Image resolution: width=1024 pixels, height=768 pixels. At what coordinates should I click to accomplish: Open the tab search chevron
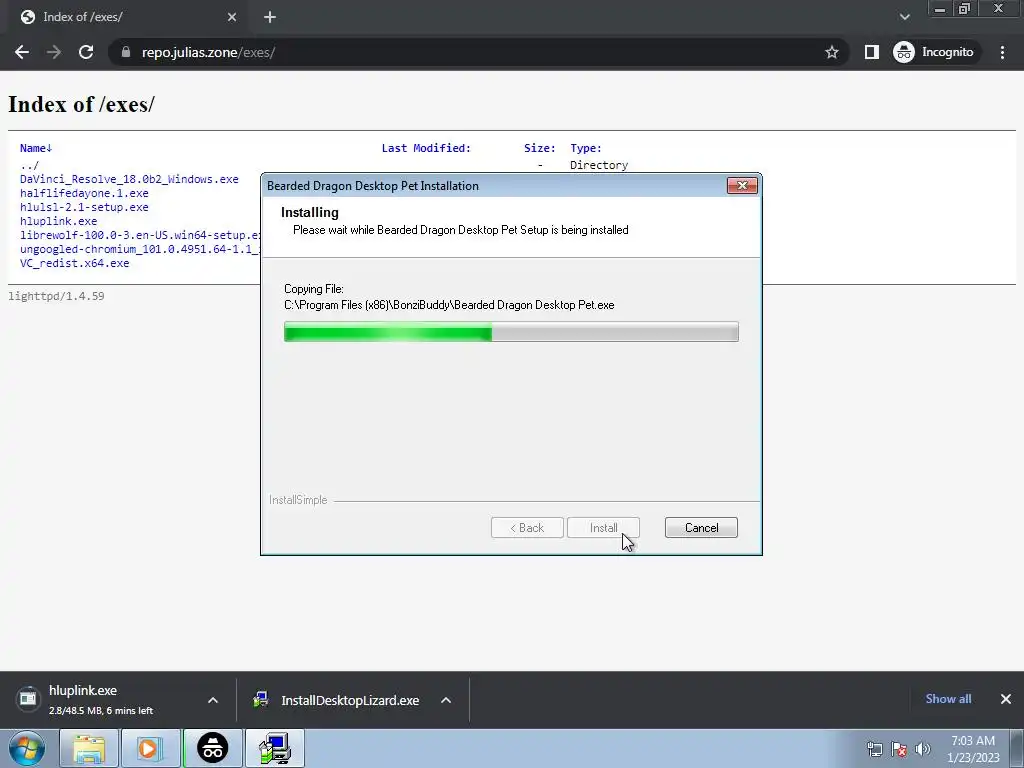click(904, 17)
